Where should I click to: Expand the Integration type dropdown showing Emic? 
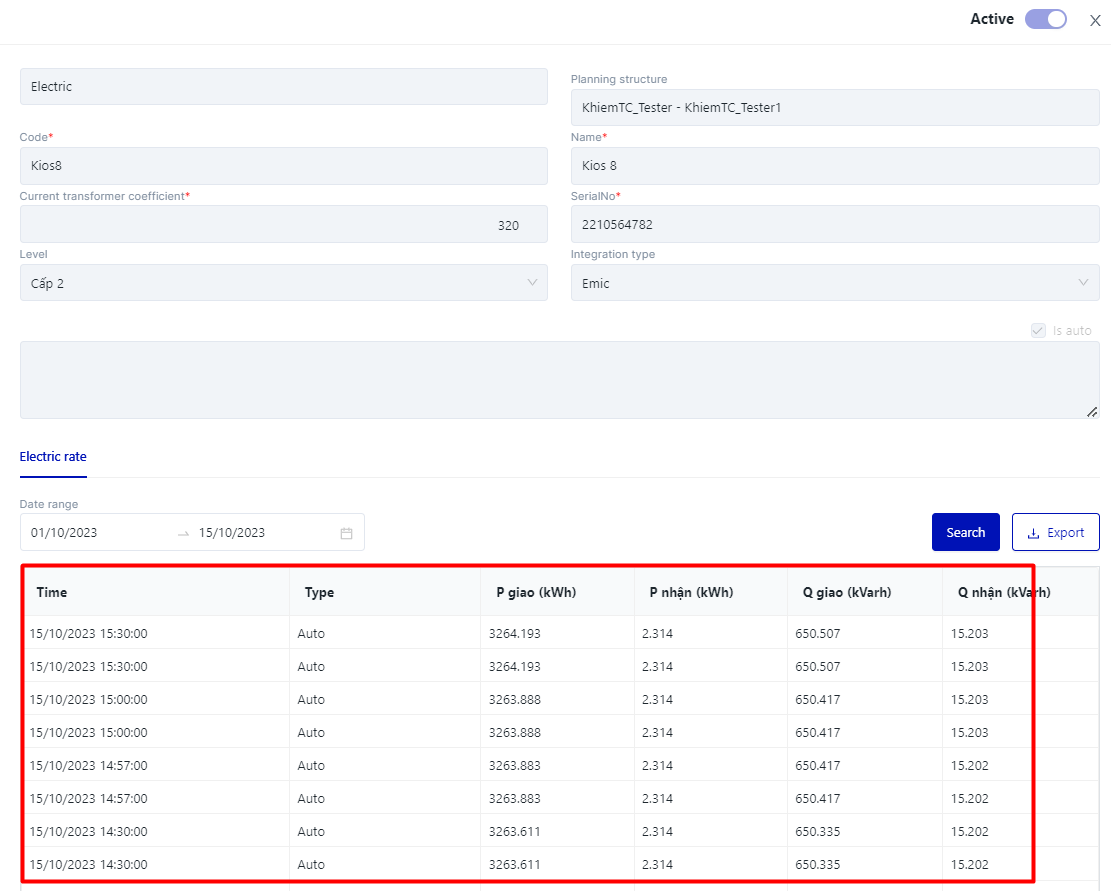(x=834, y=283)
